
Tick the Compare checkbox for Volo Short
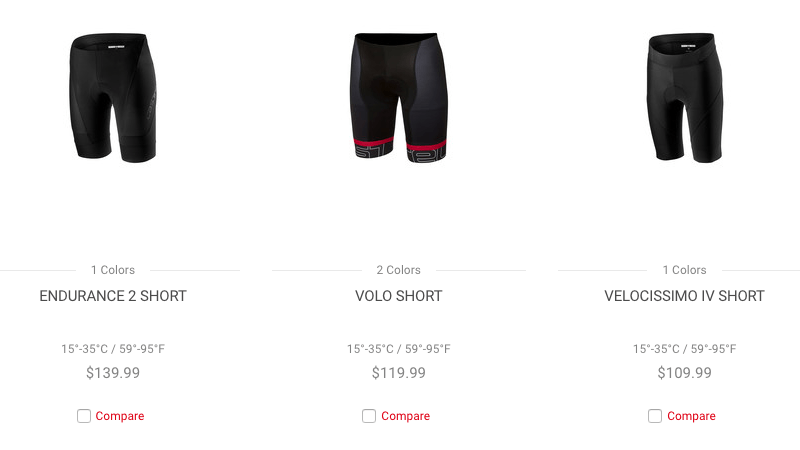pyautogui.click(x=369, y=416)
